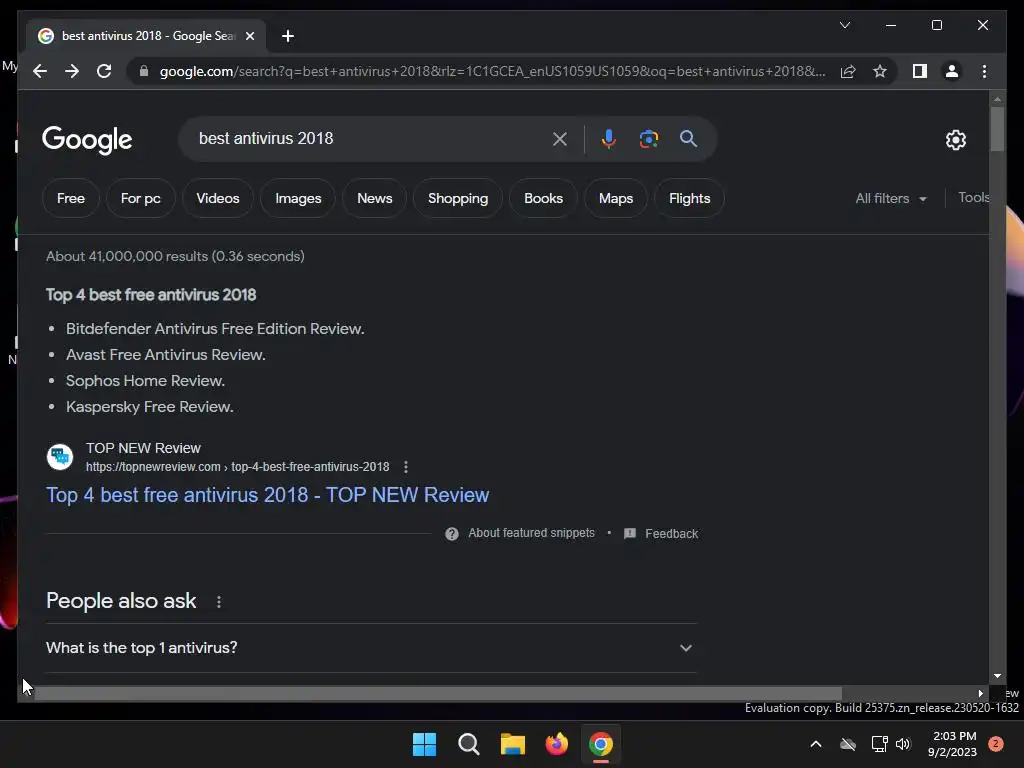Apply the Free filter chip
This screenshot has width=1024, height=768.
pos(71,198)
